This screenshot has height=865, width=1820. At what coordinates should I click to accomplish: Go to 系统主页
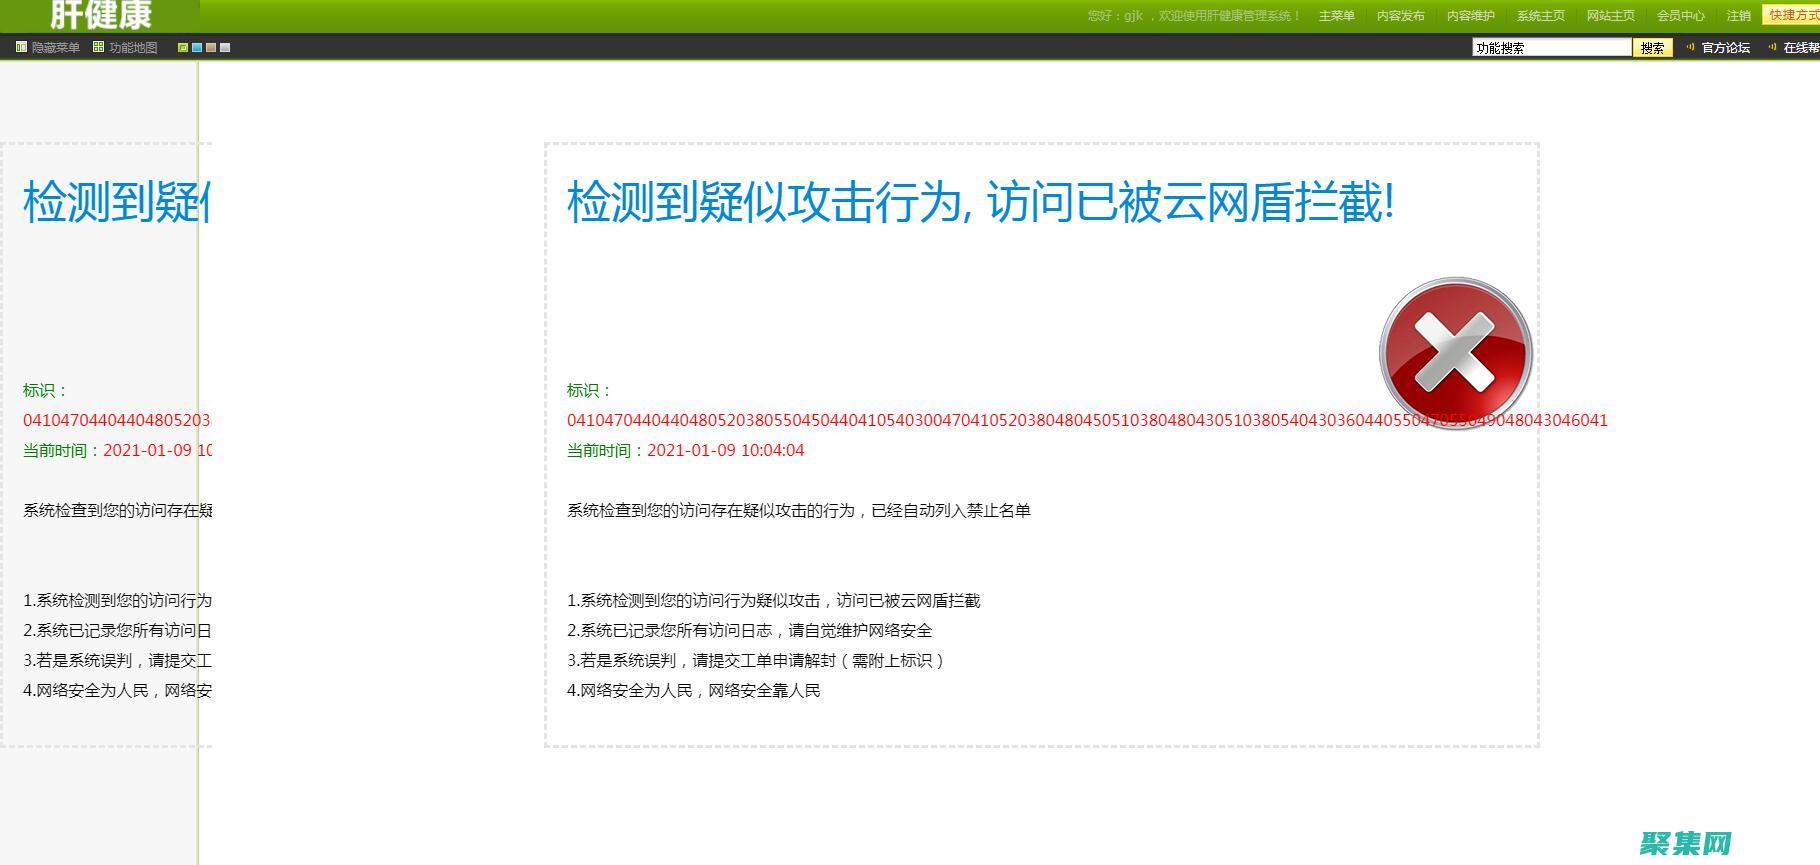pos(1540,16)
